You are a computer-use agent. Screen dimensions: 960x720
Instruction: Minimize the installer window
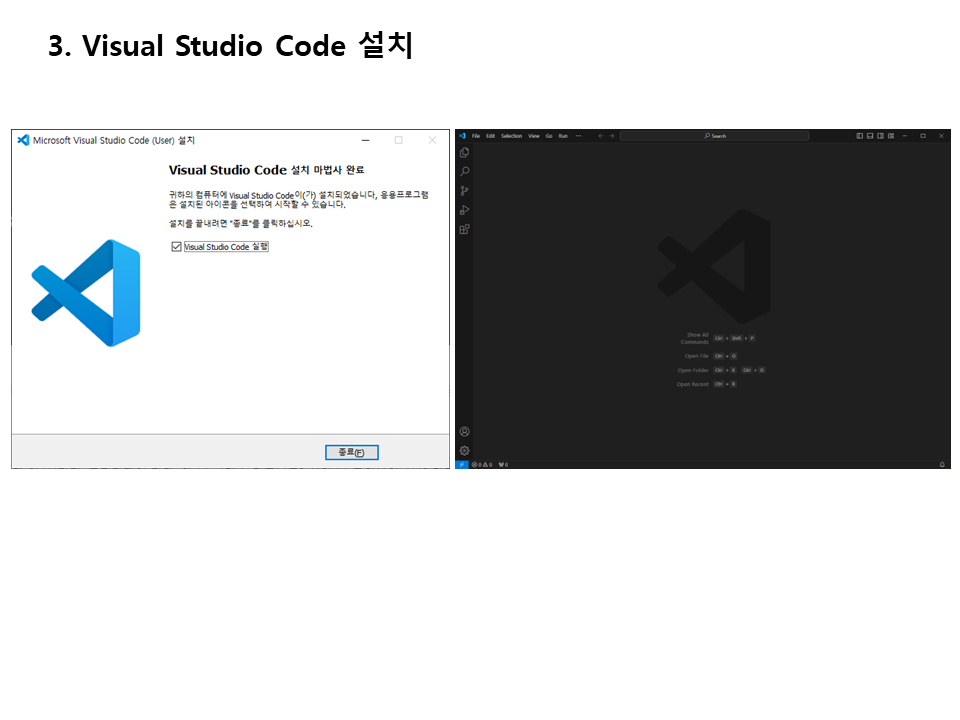[x=366, y=140]
